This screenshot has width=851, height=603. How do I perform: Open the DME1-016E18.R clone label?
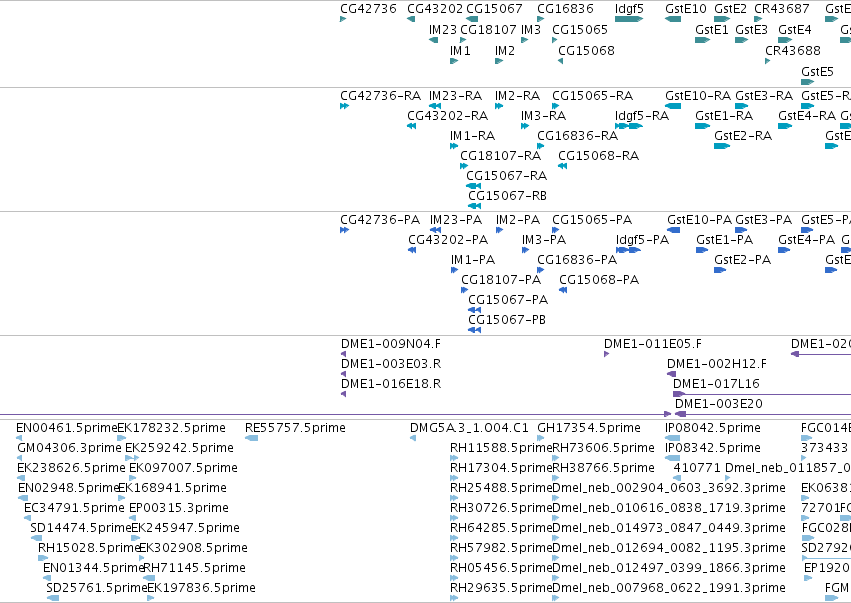coord(391,384)
